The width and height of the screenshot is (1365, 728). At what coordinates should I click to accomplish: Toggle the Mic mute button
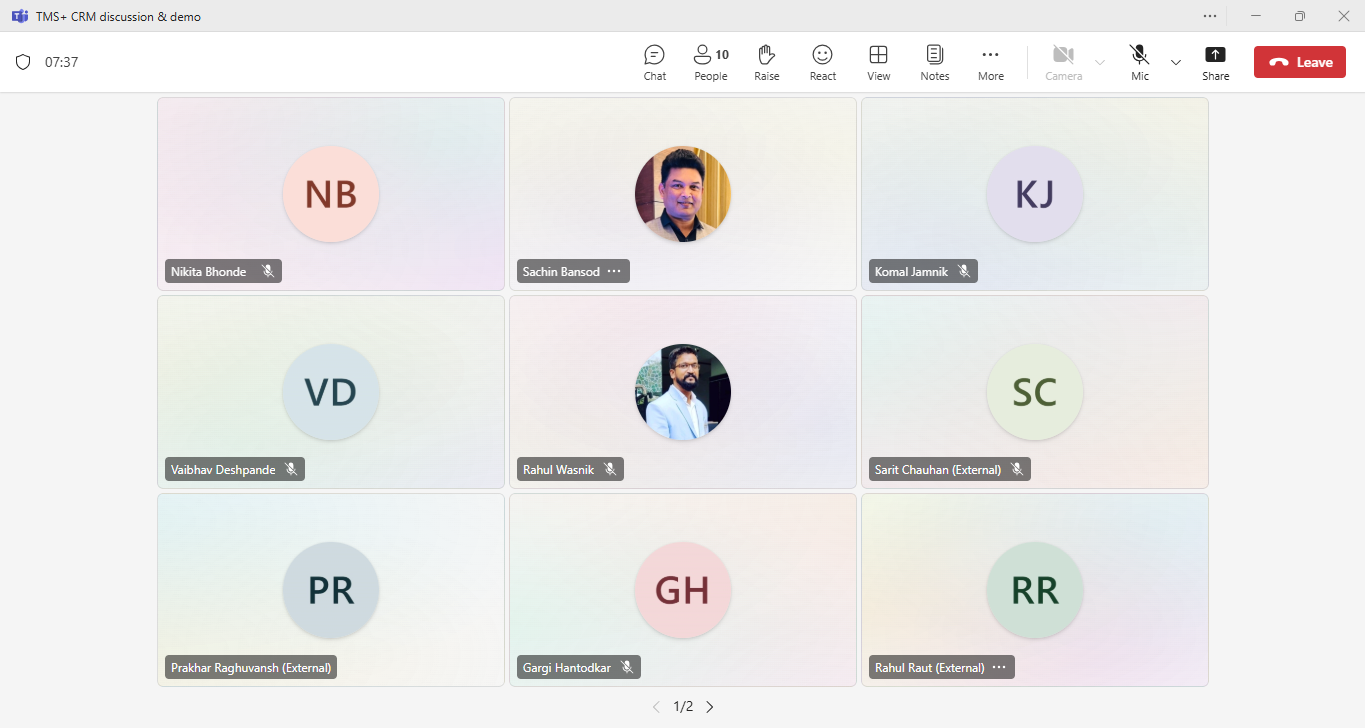click(x=1139, y=62)
